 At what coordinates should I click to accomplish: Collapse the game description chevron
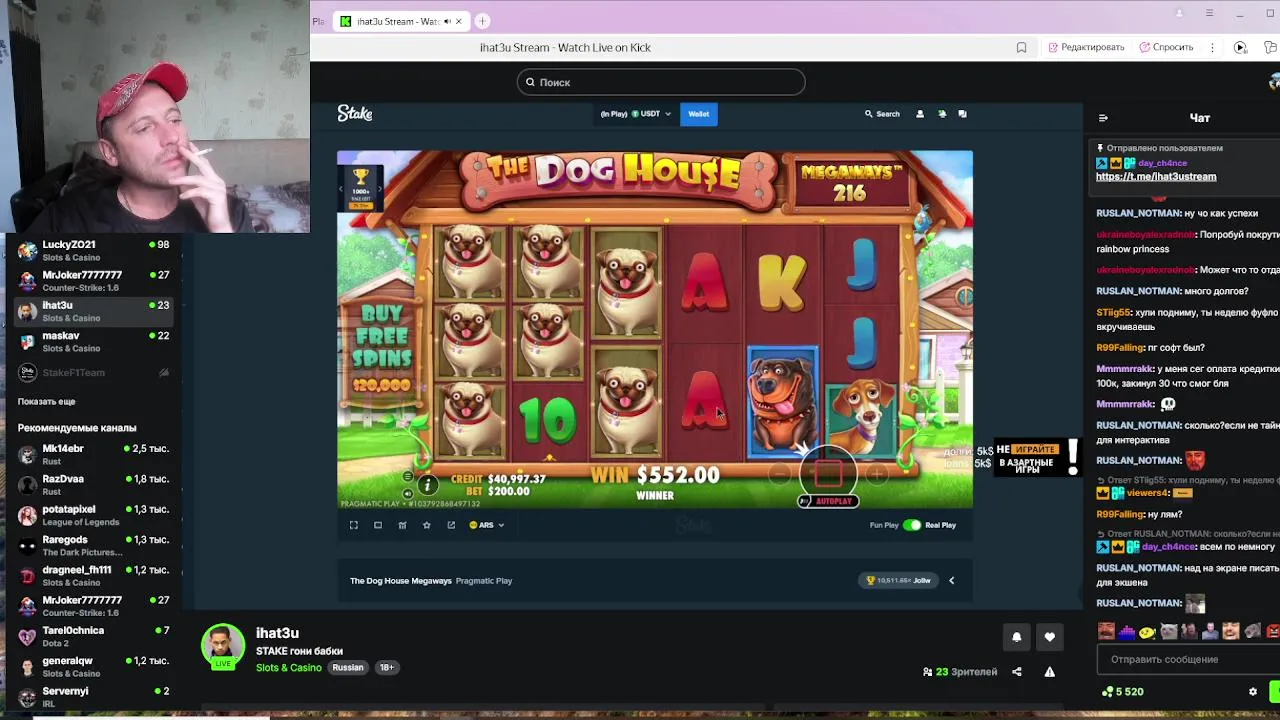coord(951,580)
